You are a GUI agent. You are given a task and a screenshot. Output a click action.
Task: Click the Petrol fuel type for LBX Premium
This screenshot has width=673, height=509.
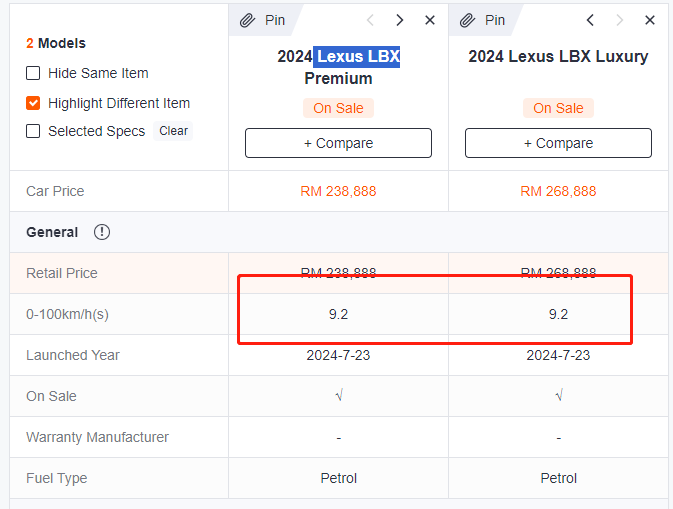(338, 478)
